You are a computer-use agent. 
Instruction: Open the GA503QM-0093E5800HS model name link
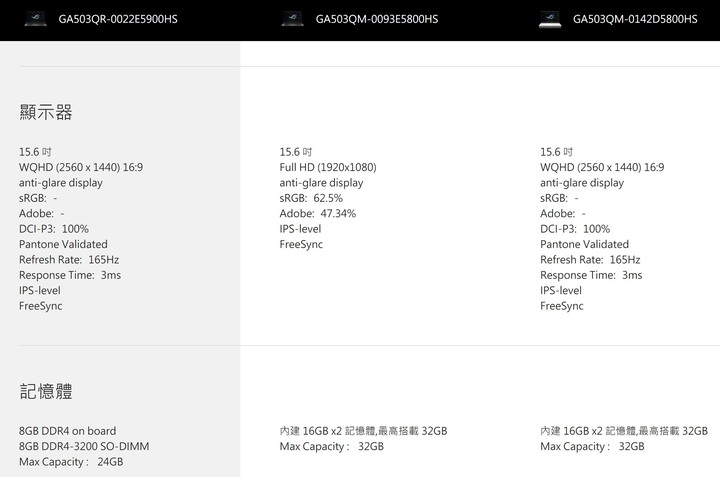[x=377, y=19]
